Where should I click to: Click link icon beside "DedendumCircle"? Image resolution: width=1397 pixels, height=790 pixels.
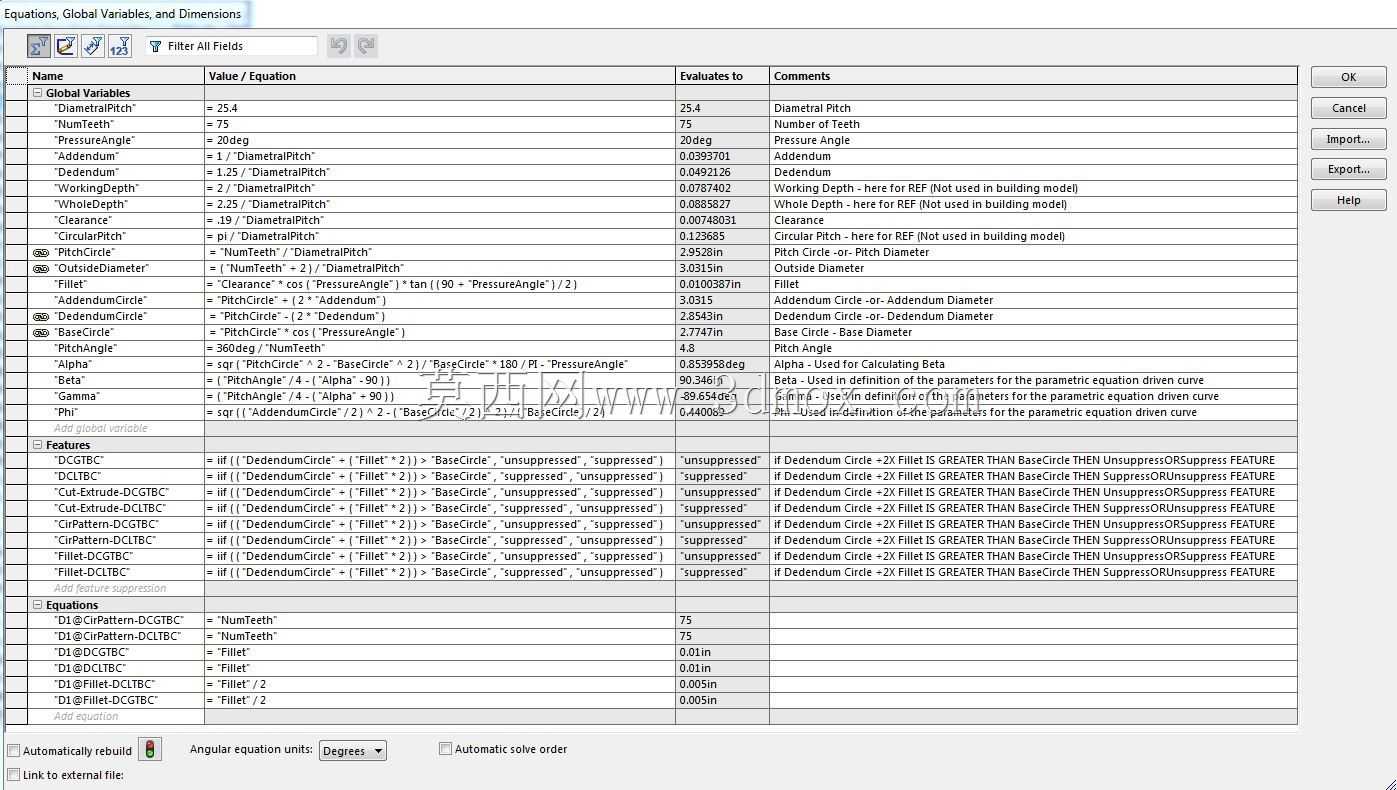point(41,317)
